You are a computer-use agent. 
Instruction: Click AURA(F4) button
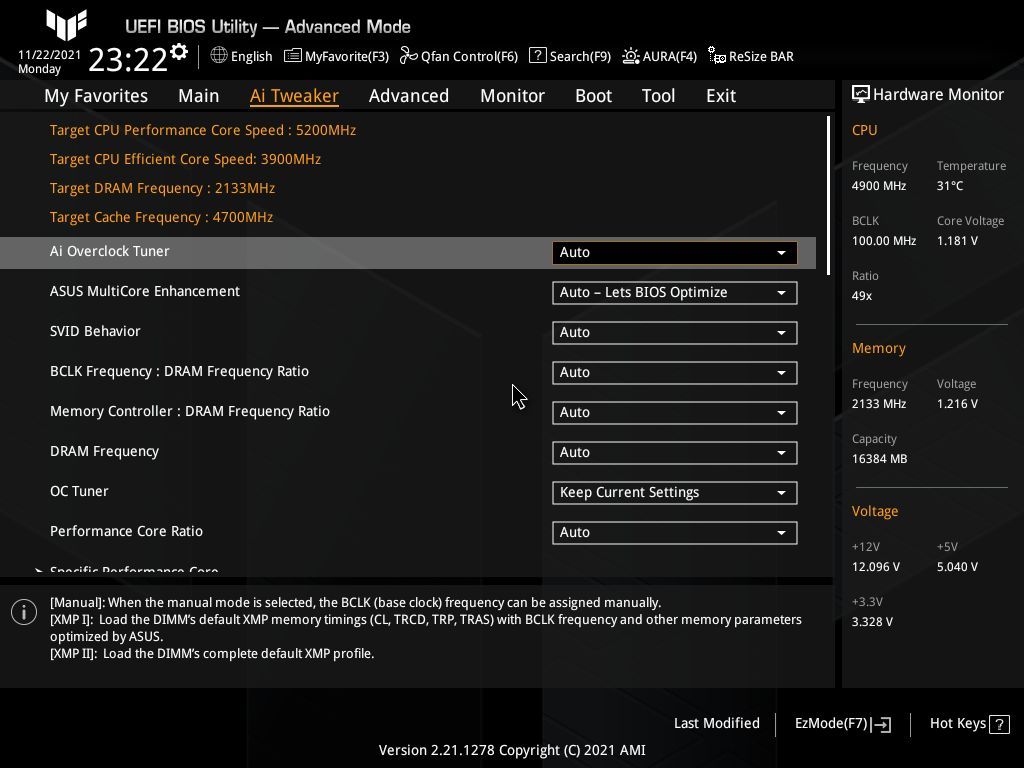pyautogui.click(x=660, y=56)
